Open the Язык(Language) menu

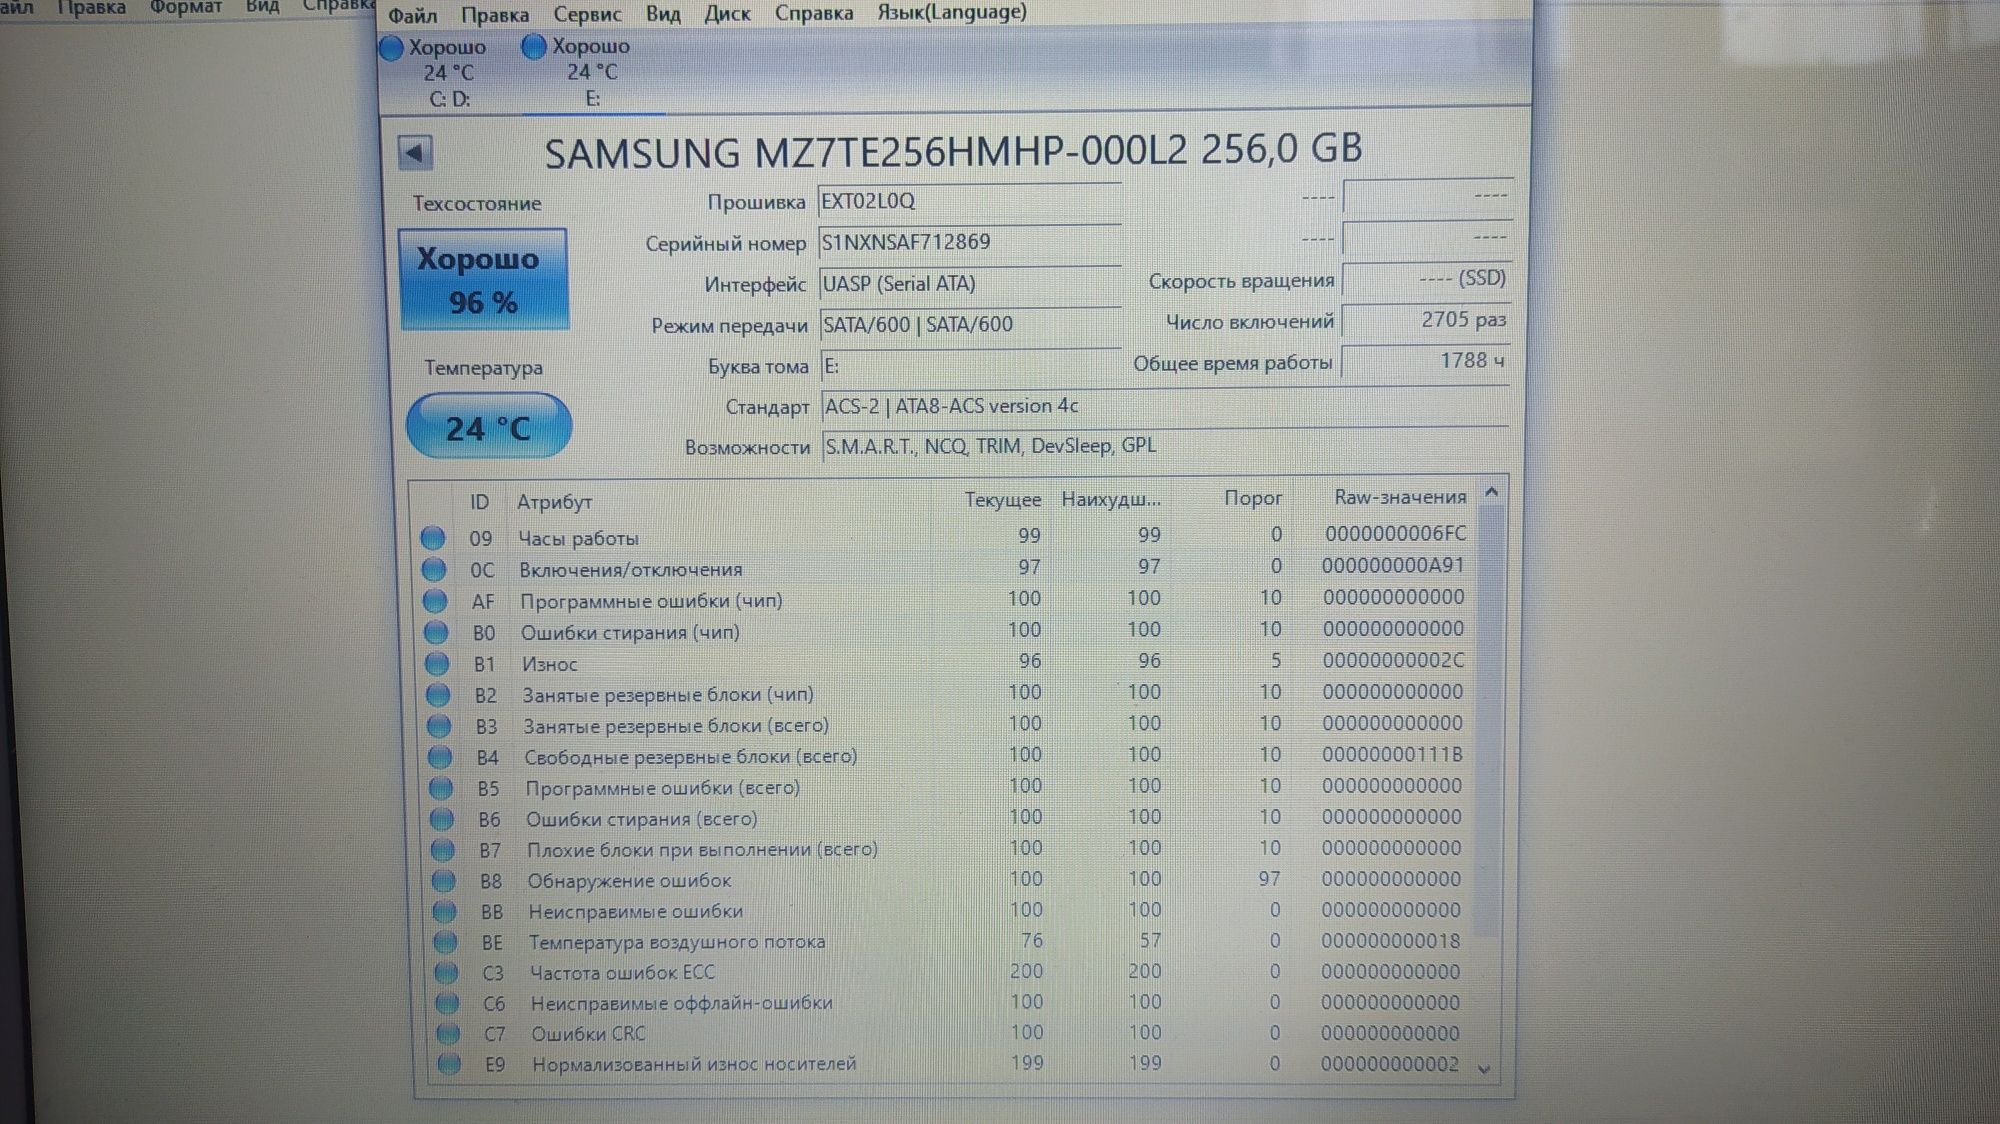tap(952, 12)
